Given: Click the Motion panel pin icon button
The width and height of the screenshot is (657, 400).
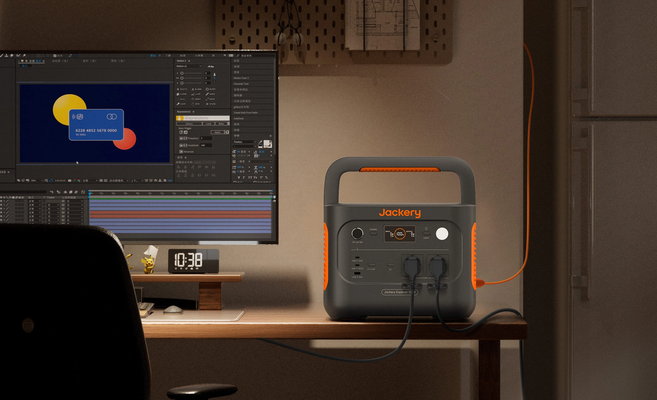Looking at the screenshot, I should (215, 75).
